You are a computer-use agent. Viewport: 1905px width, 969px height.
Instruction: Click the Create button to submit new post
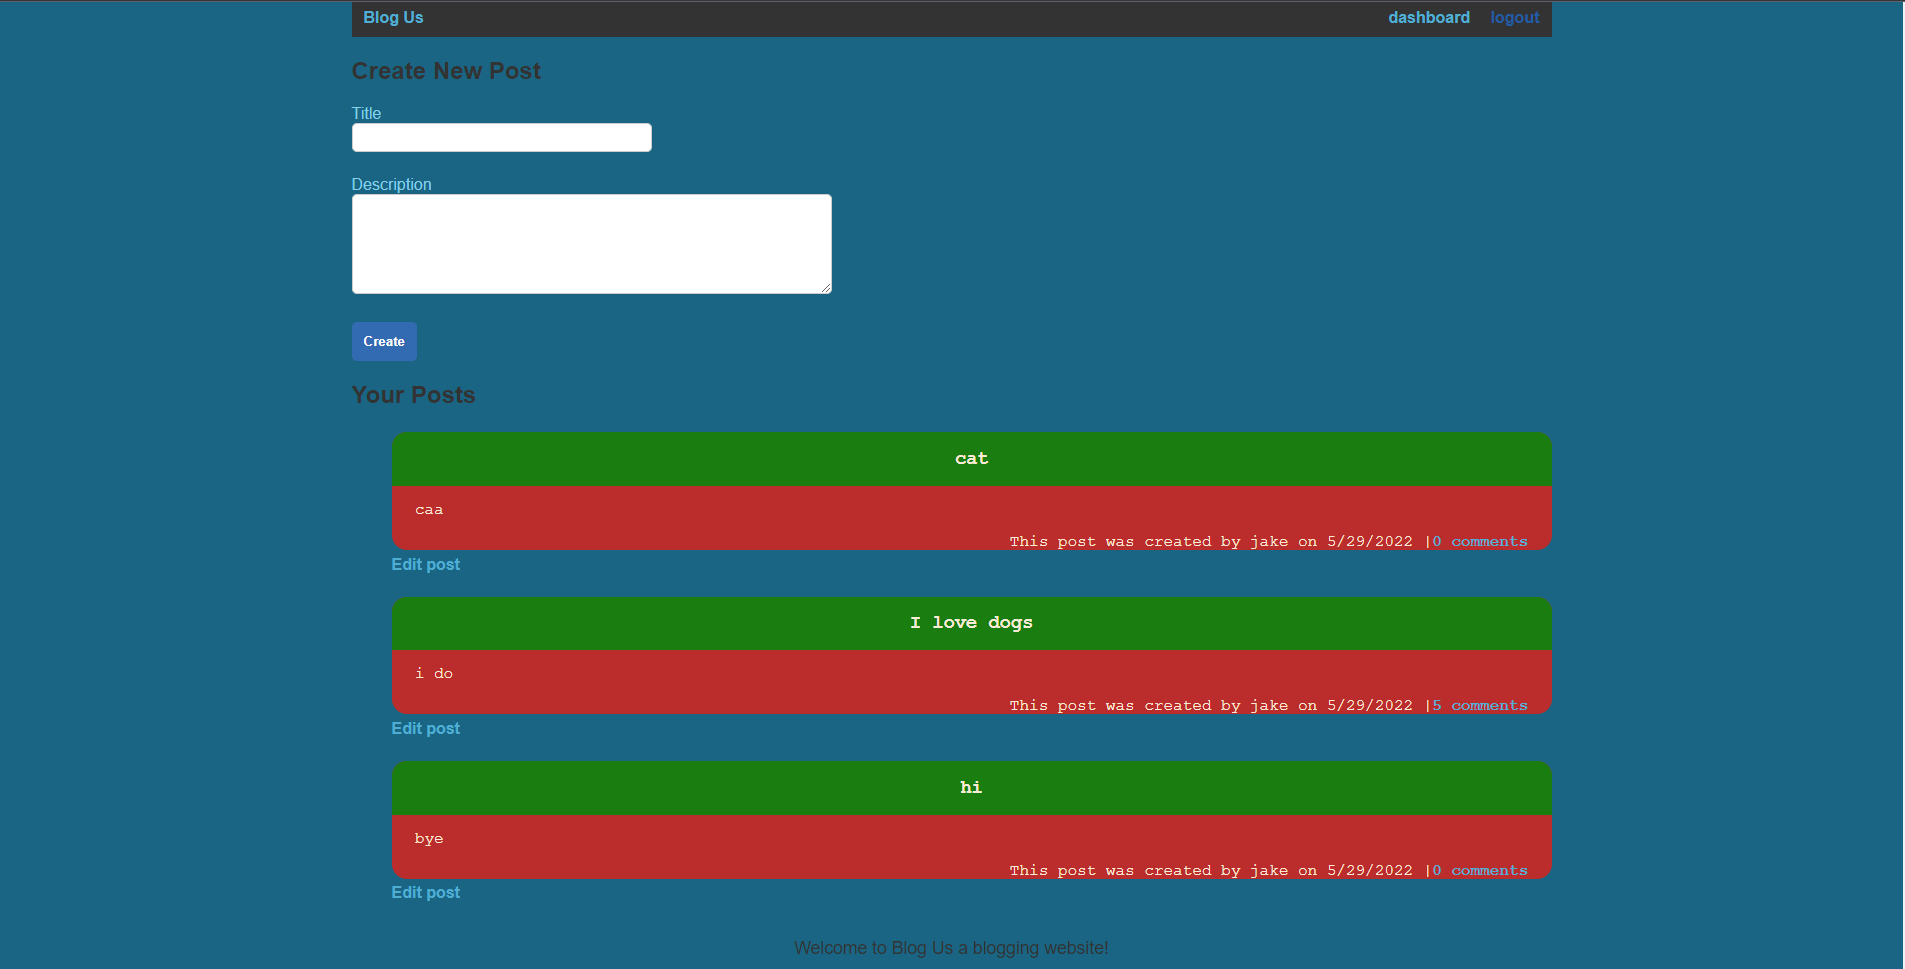(x=384, y=341)
